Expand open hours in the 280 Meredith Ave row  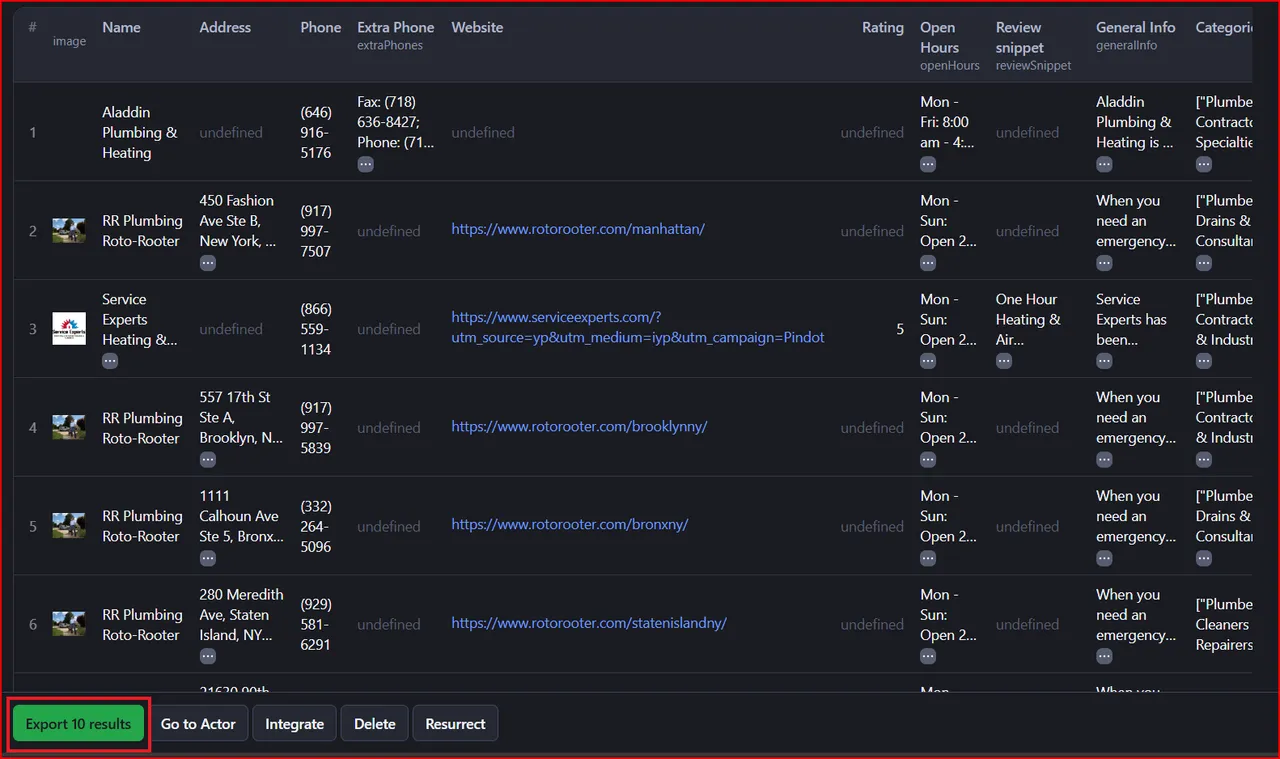(x=929, y=657)
